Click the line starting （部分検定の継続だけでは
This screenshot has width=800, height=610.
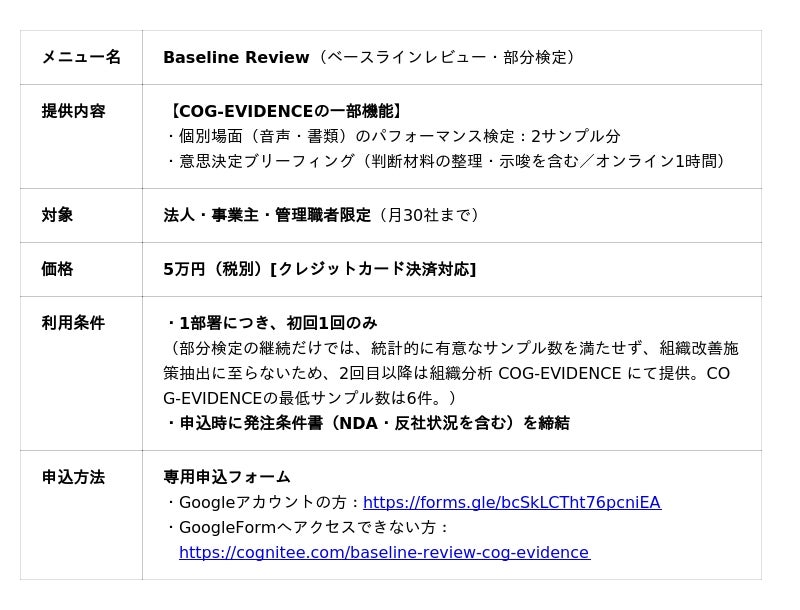(x=451, y=348)
